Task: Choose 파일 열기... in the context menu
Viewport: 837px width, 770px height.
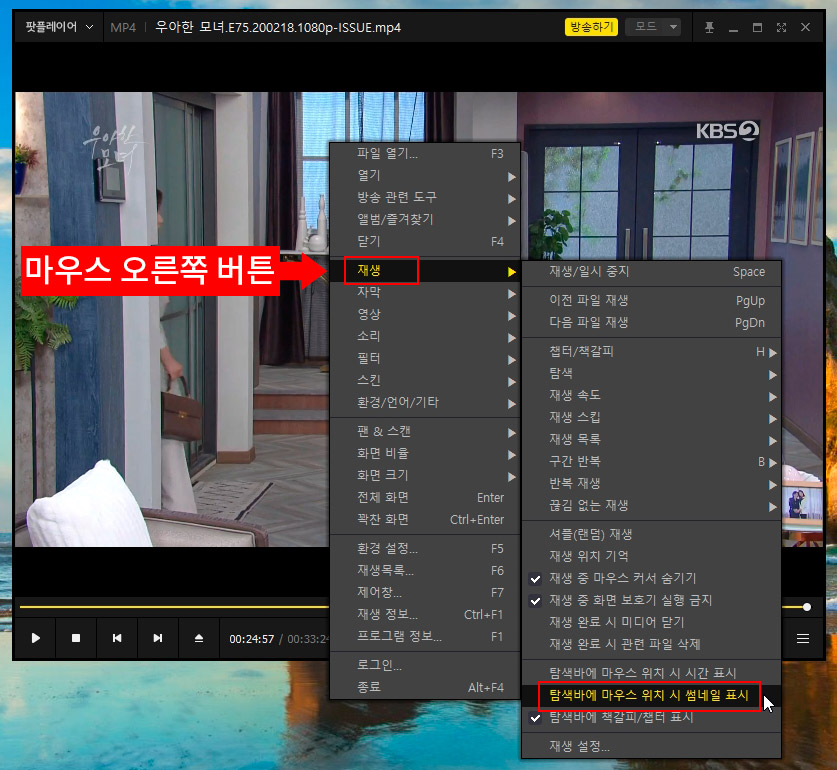Action: click(425, 154)
